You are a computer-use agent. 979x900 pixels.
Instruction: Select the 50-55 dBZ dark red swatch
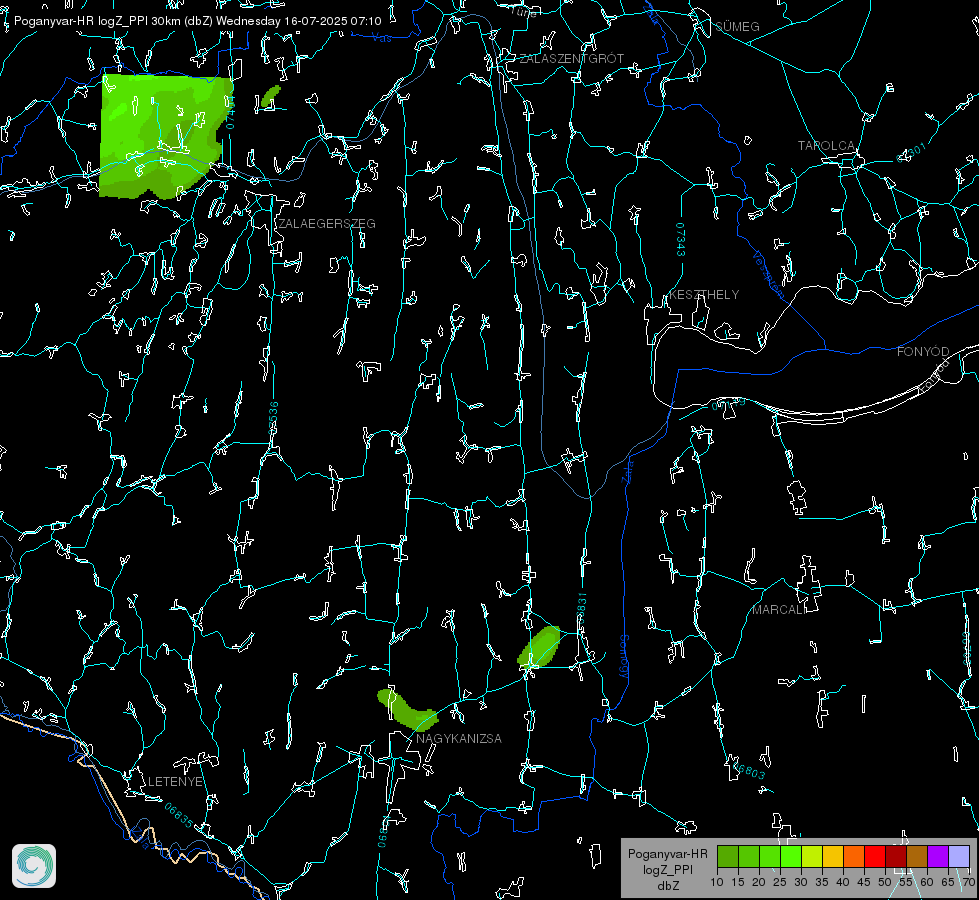[896, 857]
